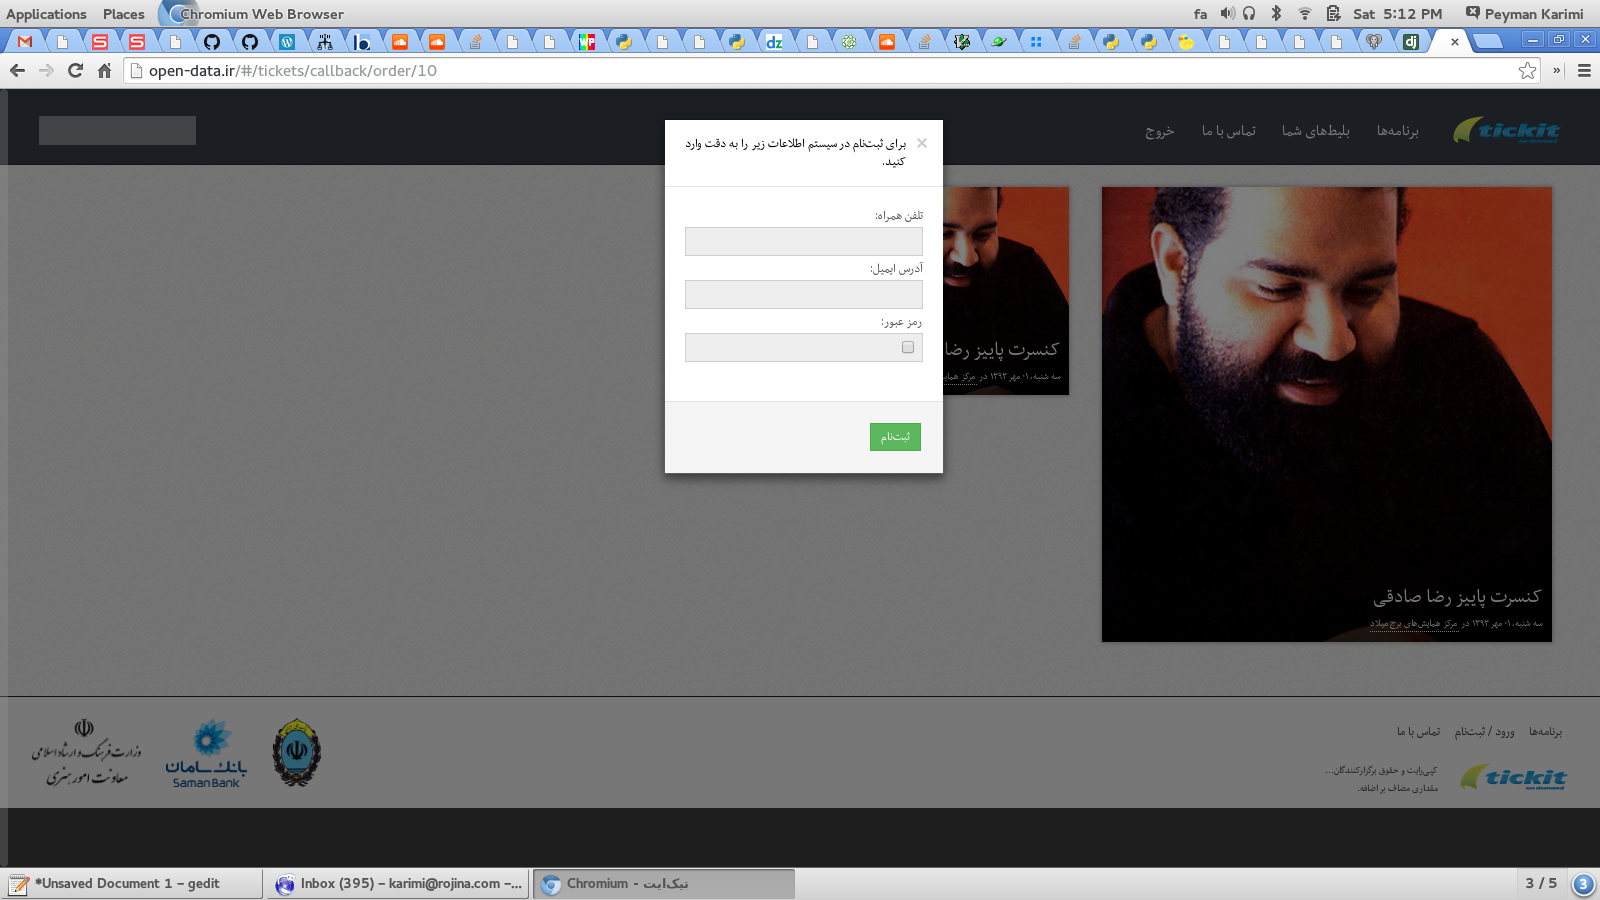Reload the current page
The width and height of the screenshot is (1600, 900).
tap(75, 71)
